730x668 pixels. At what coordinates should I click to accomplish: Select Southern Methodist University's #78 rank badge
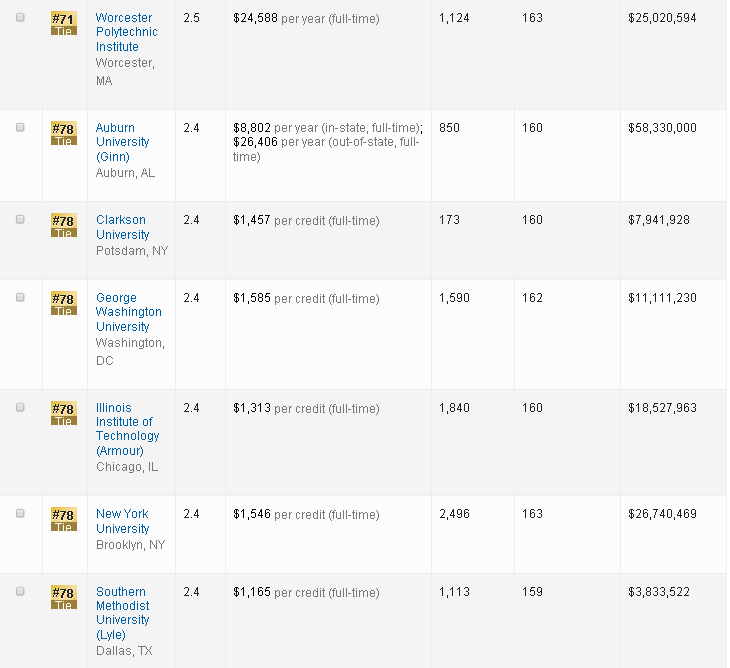click(63, 598)
